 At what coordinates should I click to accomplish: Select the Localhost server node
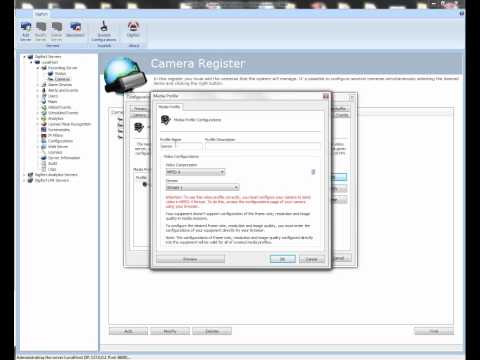coord(49,62)
